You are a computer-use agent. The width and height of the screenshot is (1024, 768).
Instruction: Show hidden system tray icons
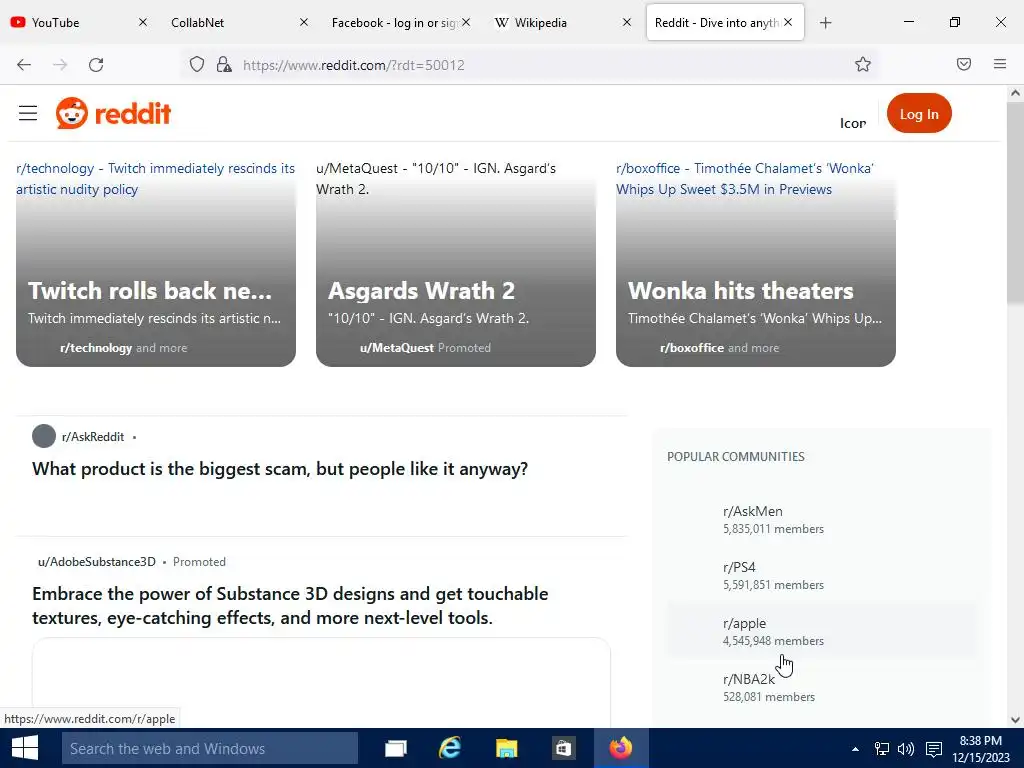coord(855,749)
